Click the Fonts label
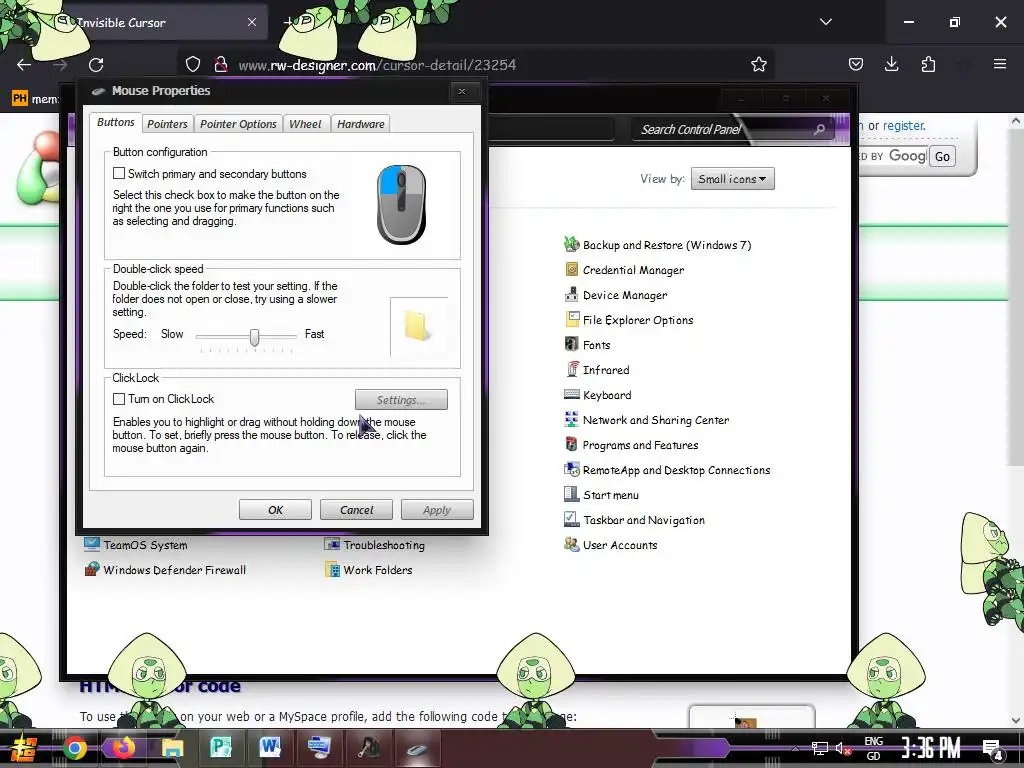This screenshot has height=768, width=1024. 596,345
